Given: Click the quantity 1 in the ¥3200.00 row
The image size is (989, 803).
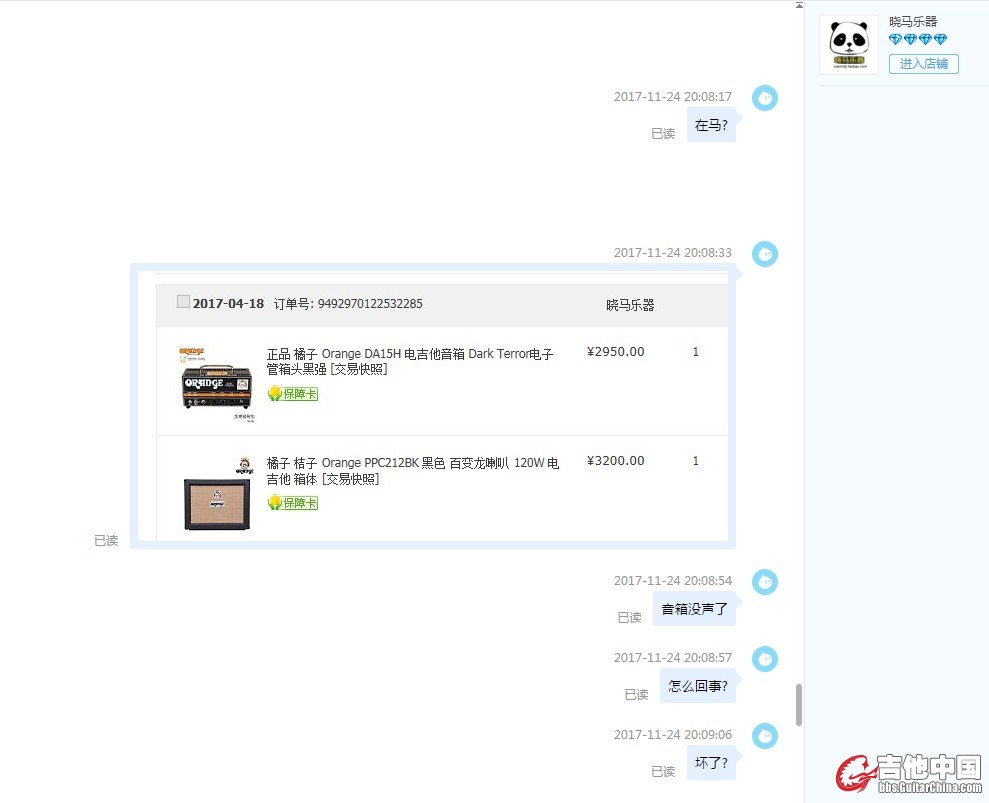Looking at the screenshot, I should [x=696, y=461].
